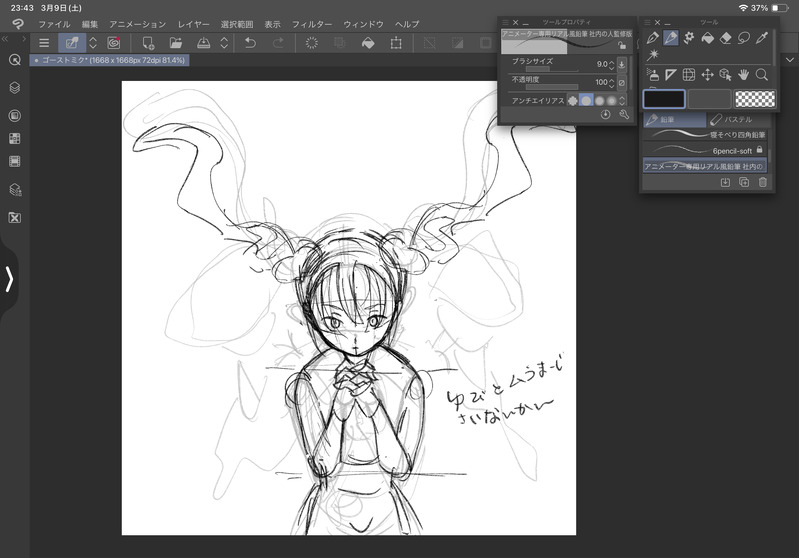Click the transparent checkered color swatch
The height and width of the screenshot is (558, 799).
click(755, 99)
